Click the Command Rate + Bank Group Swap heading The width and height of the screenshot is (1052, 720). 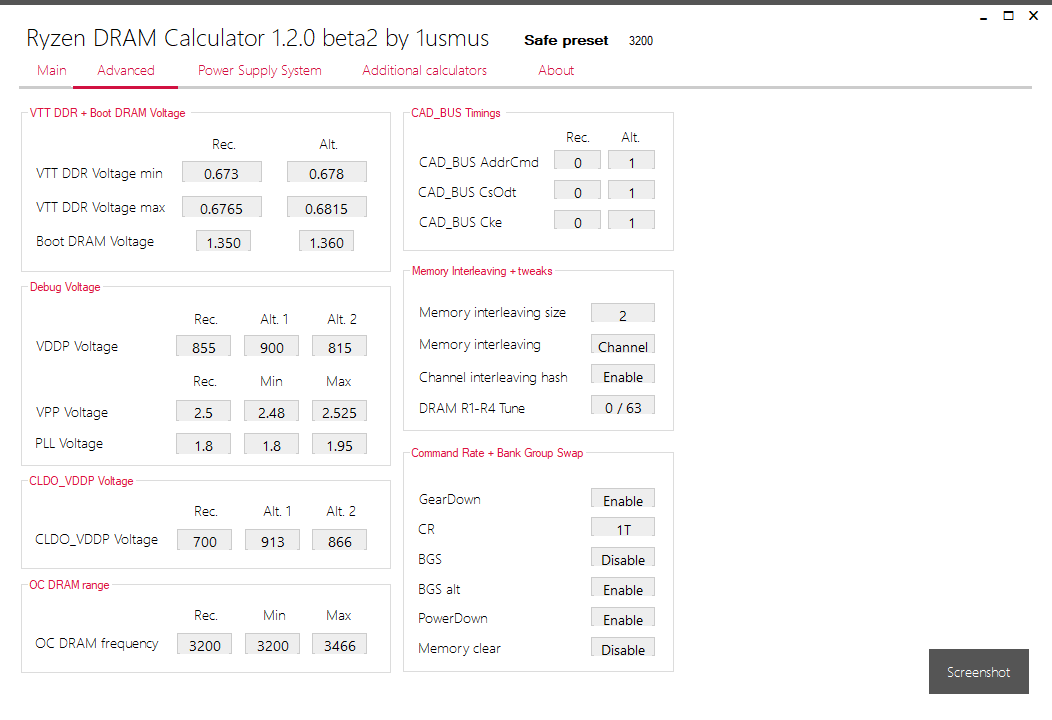tap(497, 453)
